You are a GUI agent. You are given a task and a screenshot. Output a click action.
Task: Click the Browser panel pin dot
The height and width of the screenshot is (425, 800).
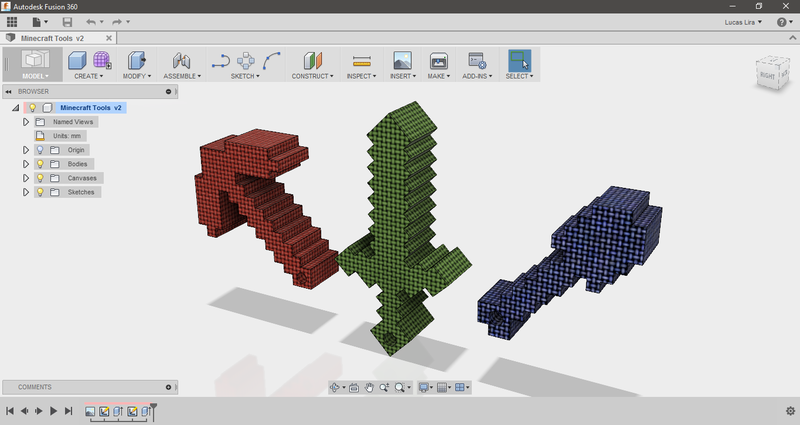coord(168,91)
